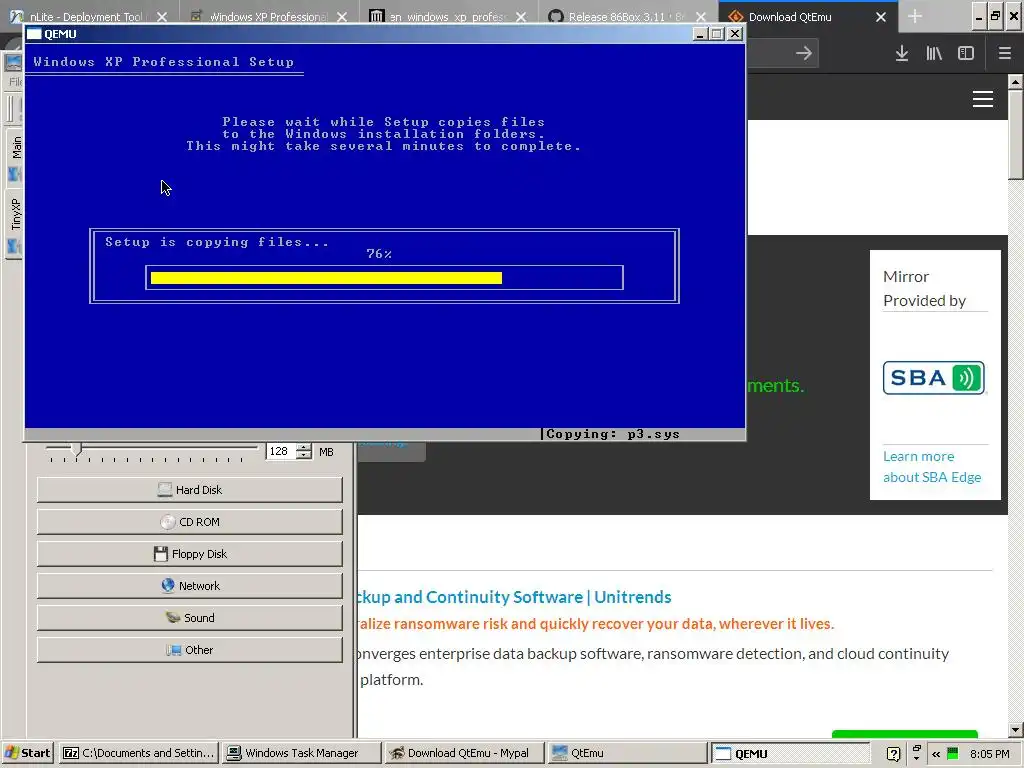Click the yellow setup progress bar
The image size is (1024, 768).
(326, 278)
